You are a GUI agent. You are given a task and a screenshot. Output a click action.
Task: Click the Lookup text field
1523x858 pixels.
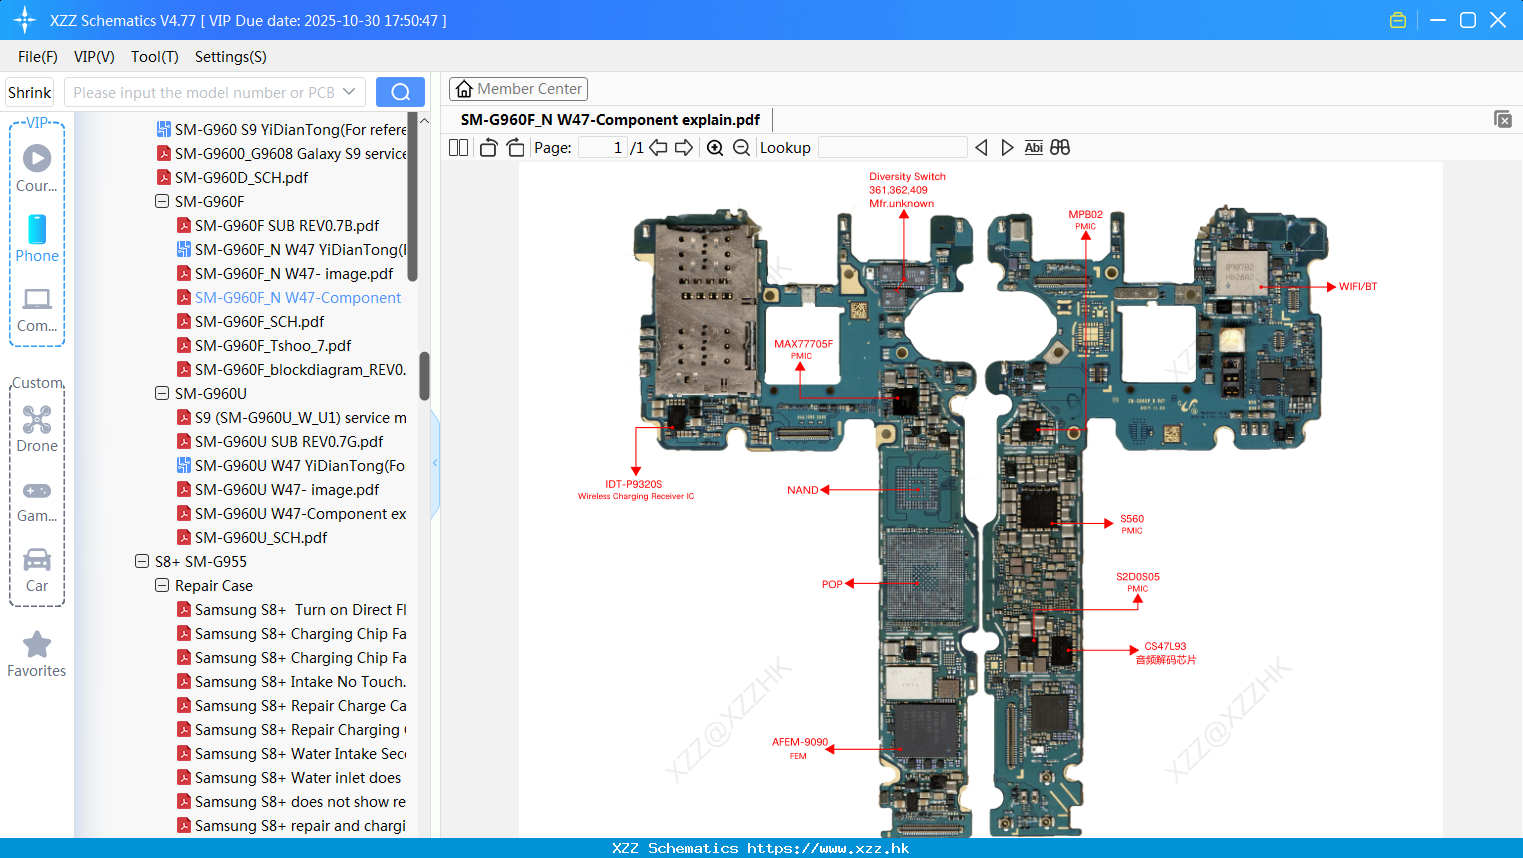(892, 147)
